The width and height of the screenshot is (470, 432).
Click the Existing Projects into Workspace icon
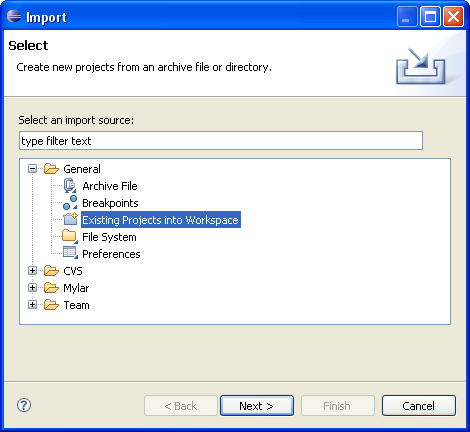pos(70,219)
